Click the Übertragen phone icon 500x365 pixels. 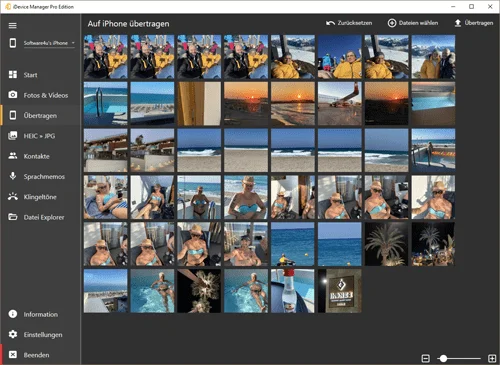click(x=13, y=115)
